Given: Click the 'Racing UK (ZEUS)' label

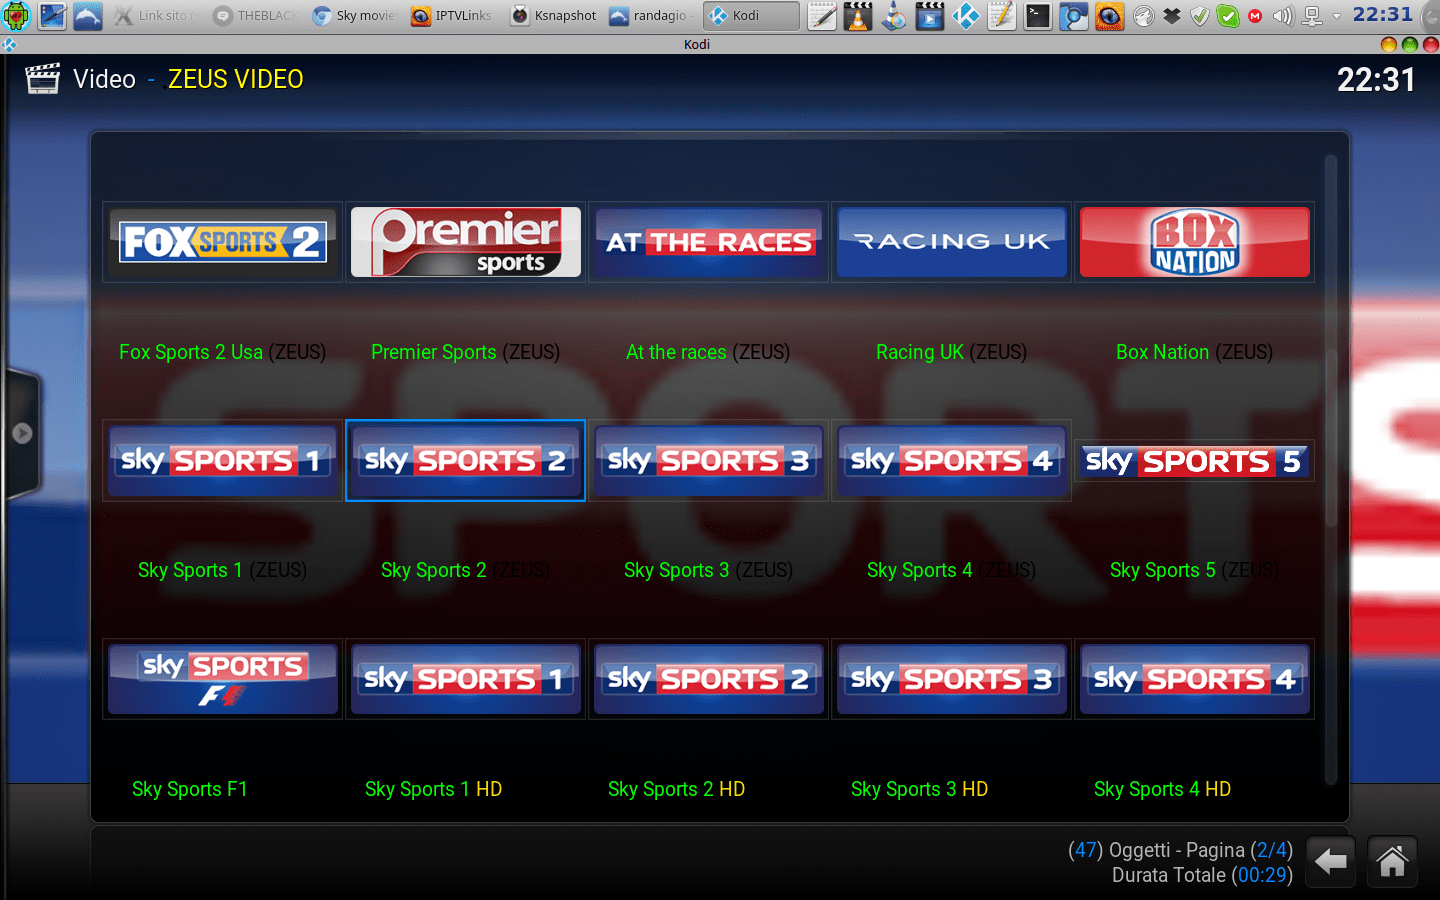Looking at the screenshot, I should (951, 352).
